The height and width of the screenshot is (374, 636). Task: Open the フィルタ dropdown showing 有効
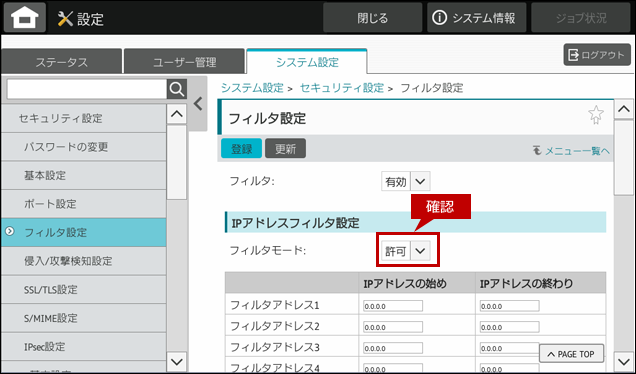pyautogui.click(x=406, y=181)
